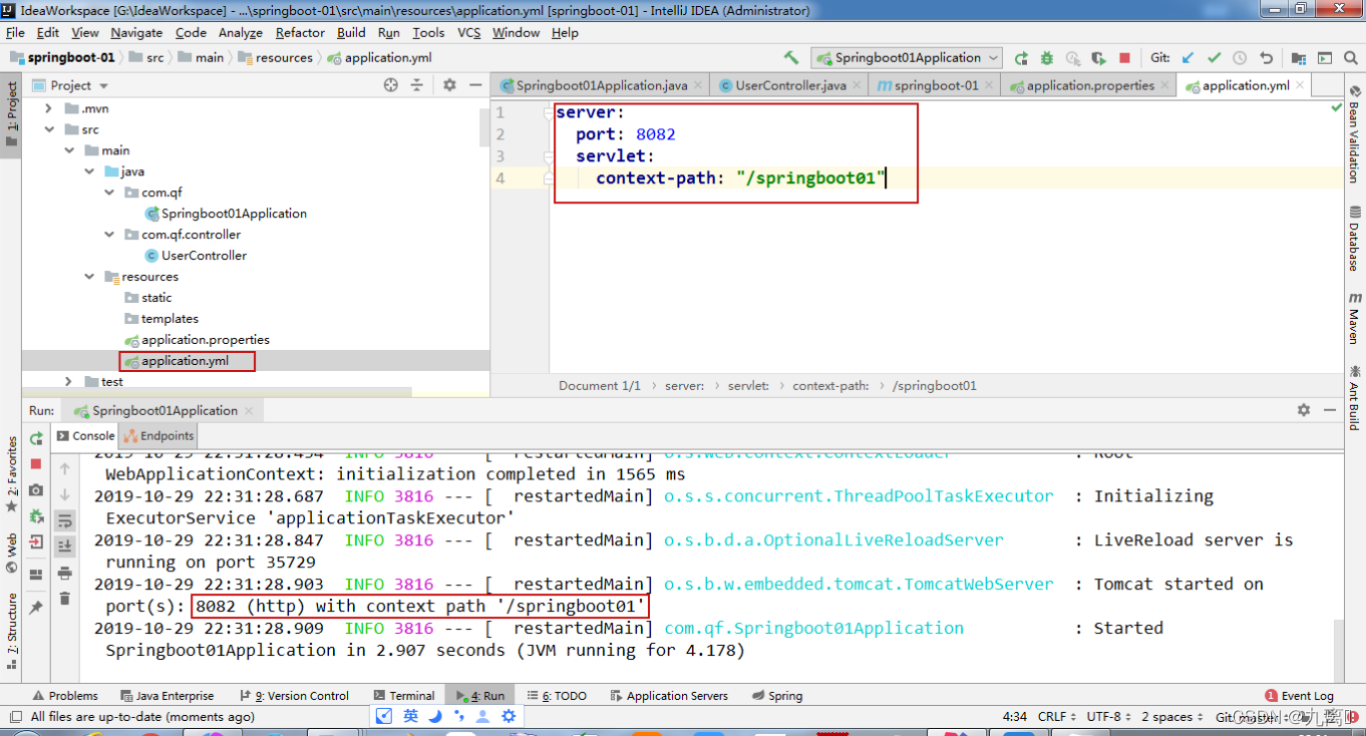
Task: Open the TODO tool window
Action: 557,695
